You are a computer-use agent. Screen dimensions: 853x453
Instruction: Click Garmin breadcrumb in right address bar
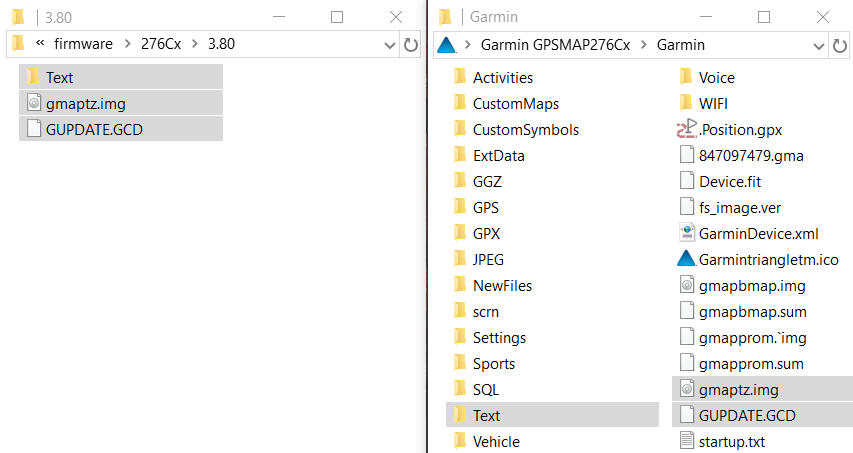coord(681,45)
